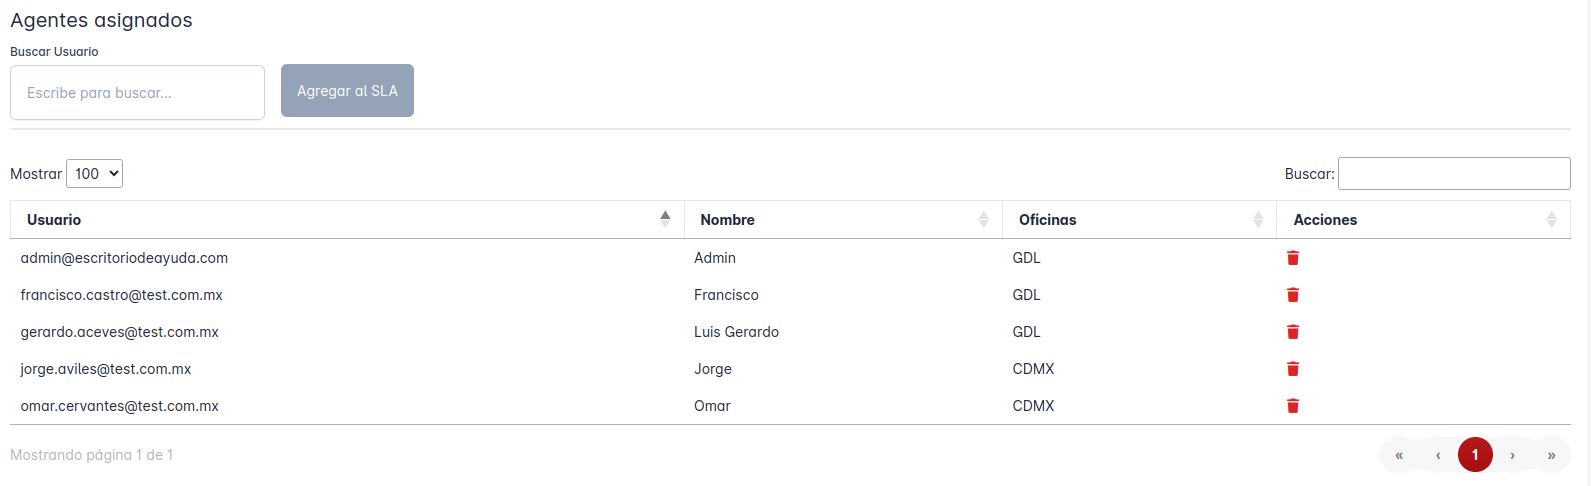
Task: Jump to last page of results
Action: 1551,455
